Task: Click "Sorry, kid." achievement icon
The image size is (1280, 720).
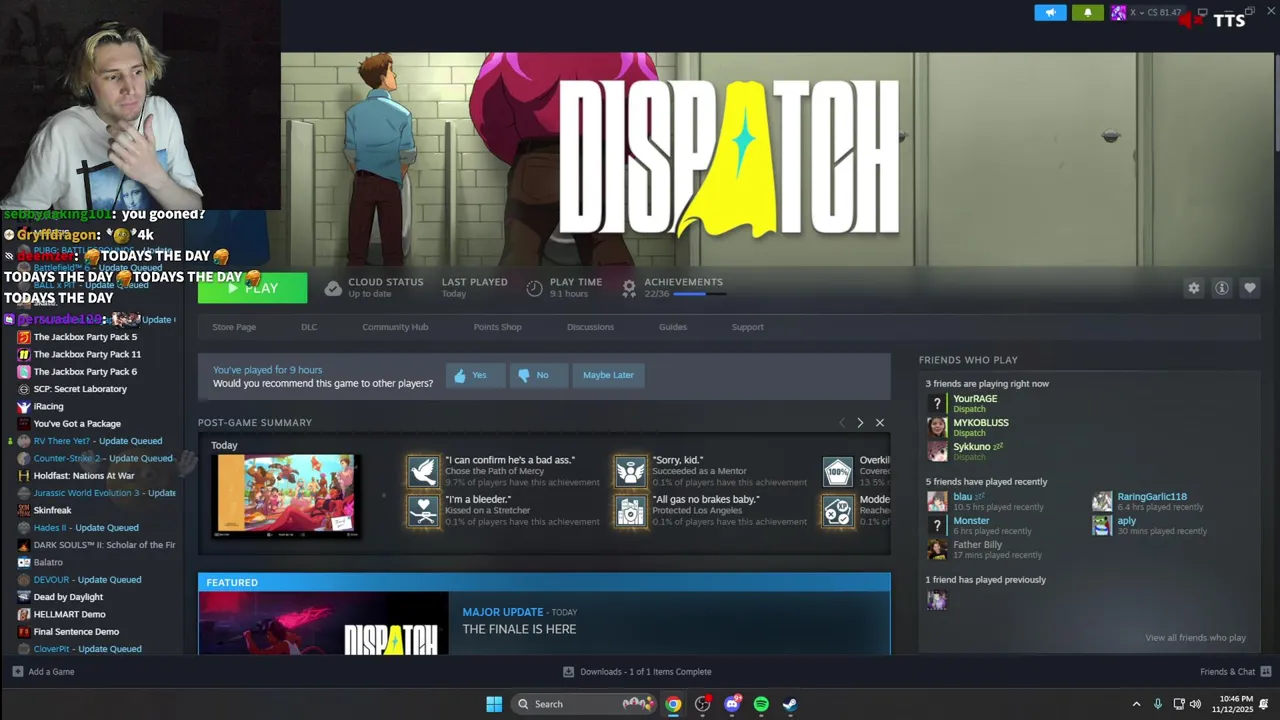Action: click(x=631, y=472)
